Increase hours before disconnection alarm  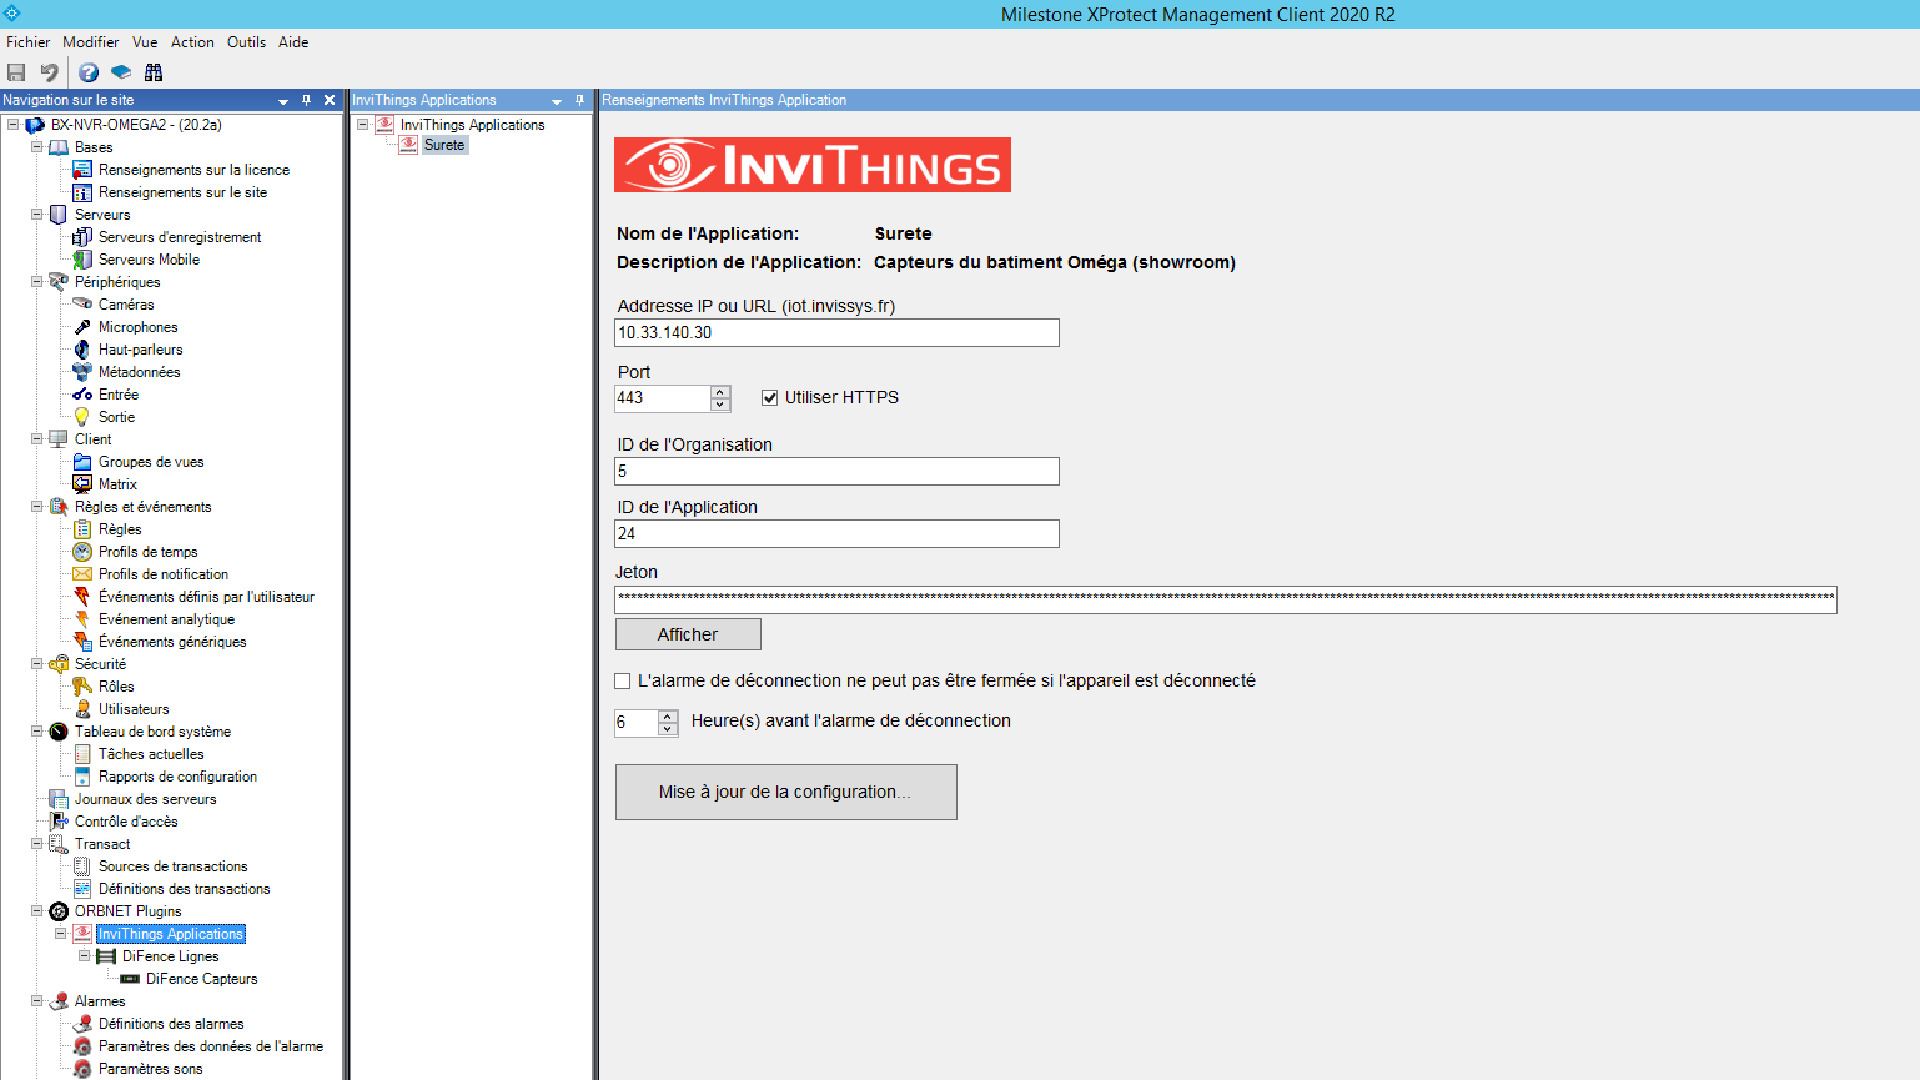coord(668,716)
